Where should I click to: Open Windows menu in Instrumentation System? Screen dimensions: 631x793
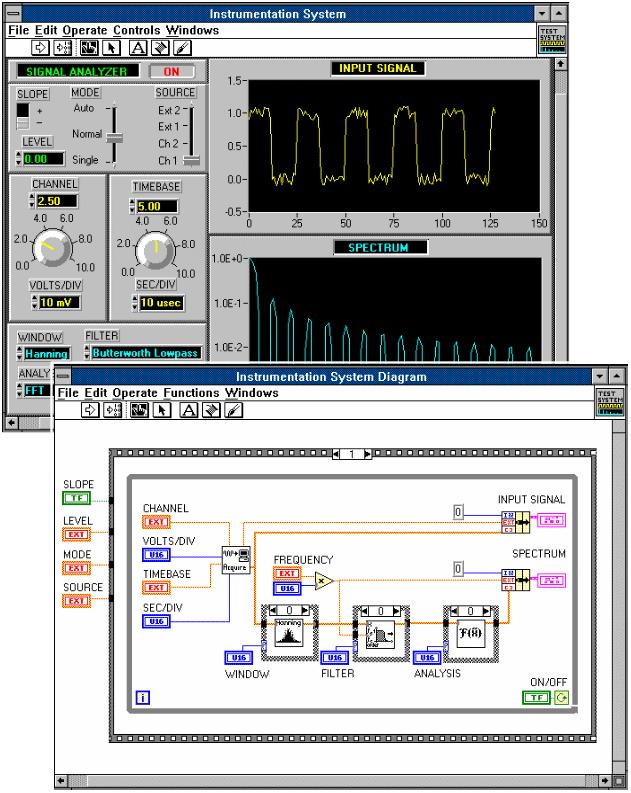193,30
